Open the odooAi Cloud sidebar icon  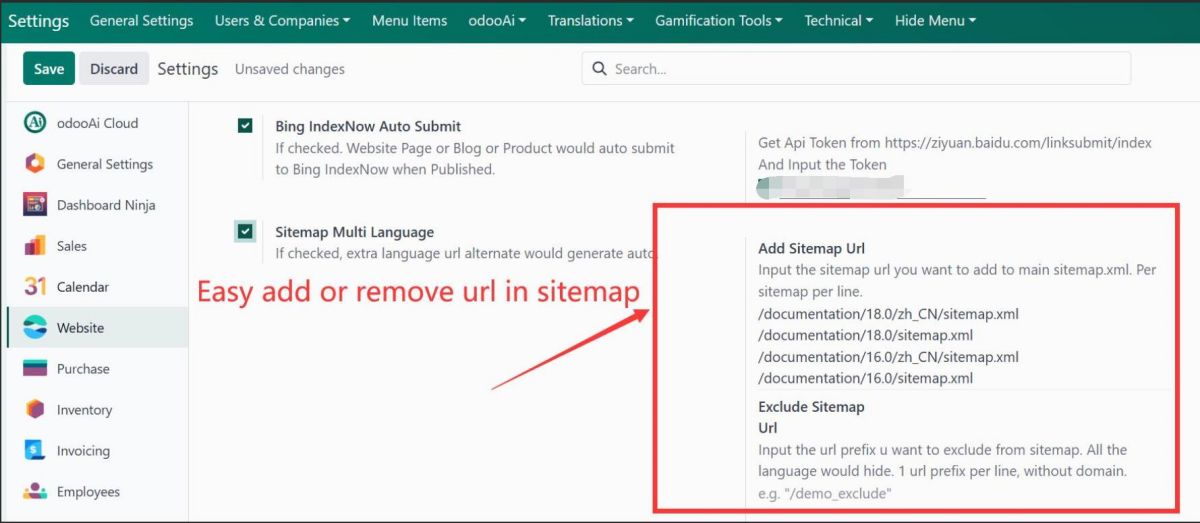tap(35, 123)
